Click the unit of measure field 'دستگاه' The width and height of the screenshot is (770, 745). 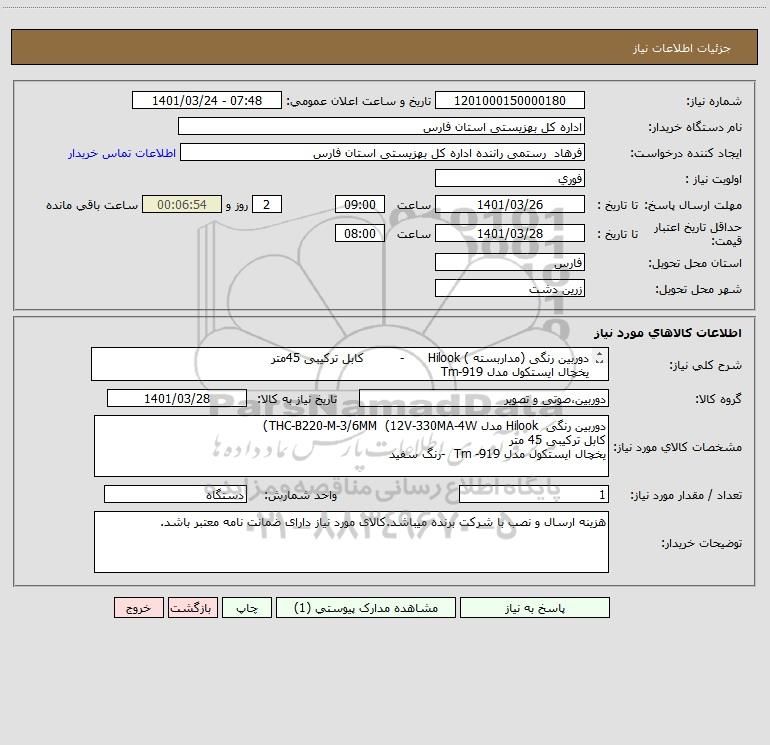point(175,494)
